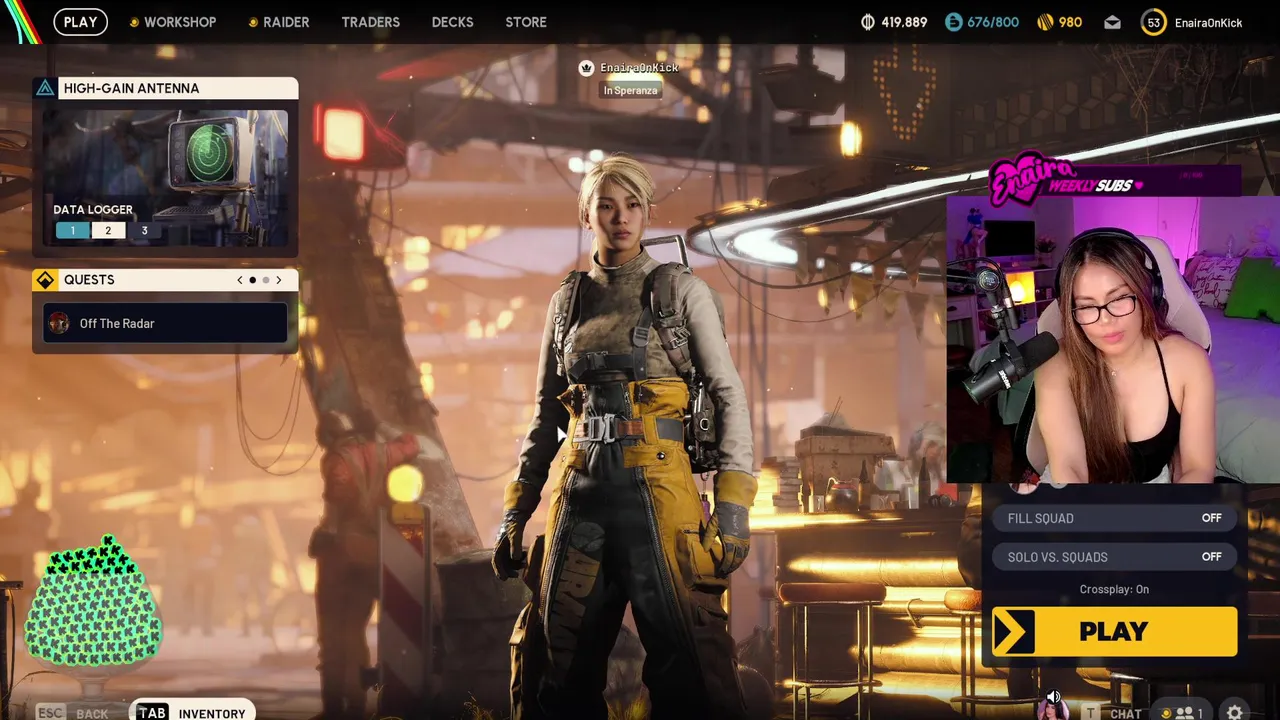This screenshot has height=720, width=1280.
Task: Open the settings gear icon
Action: tap(1235, 713)
